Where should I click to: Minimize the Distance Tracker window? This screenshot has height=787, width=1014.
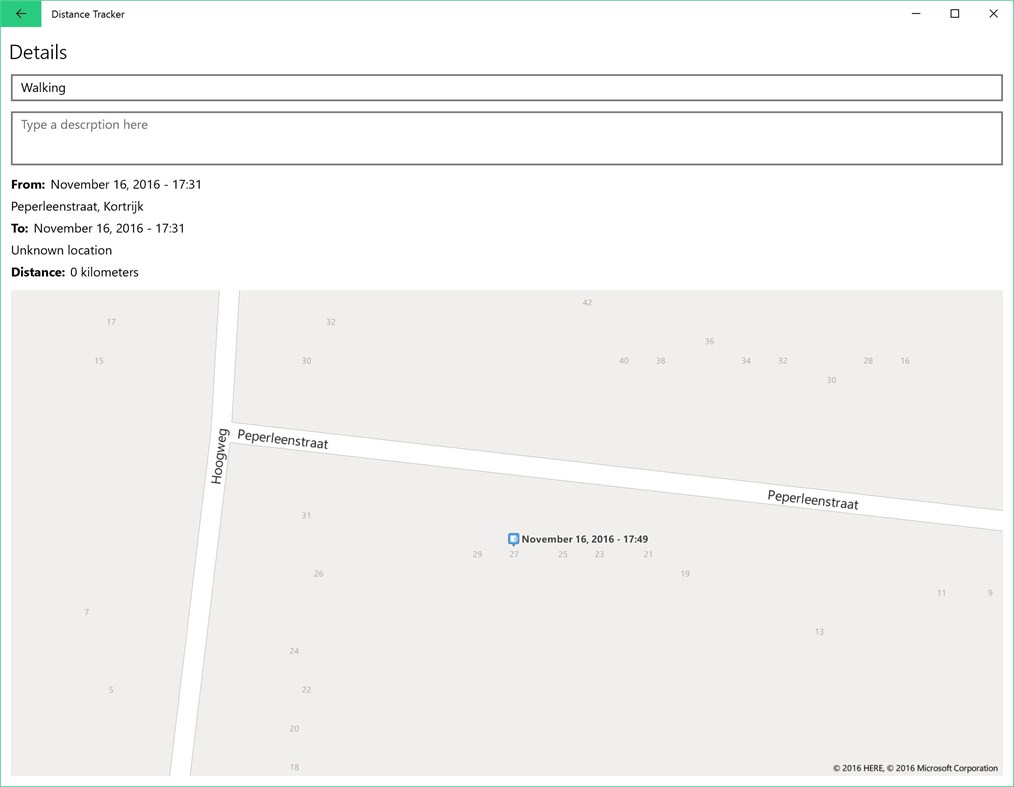click(915, 14)
